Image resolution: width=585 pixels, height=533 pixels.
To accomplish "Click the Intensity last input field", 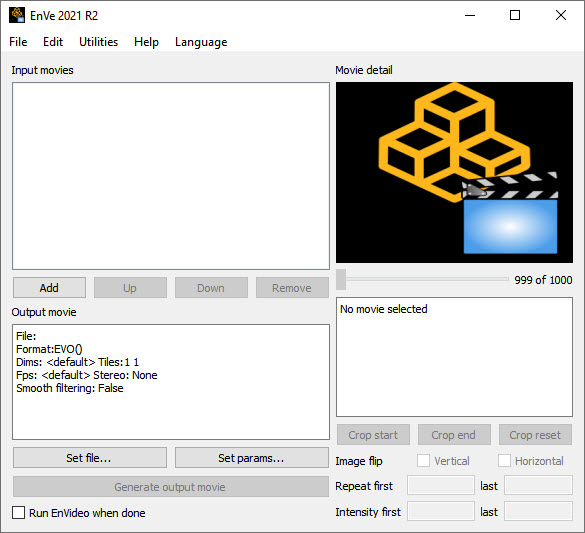I will click(538, 511).
